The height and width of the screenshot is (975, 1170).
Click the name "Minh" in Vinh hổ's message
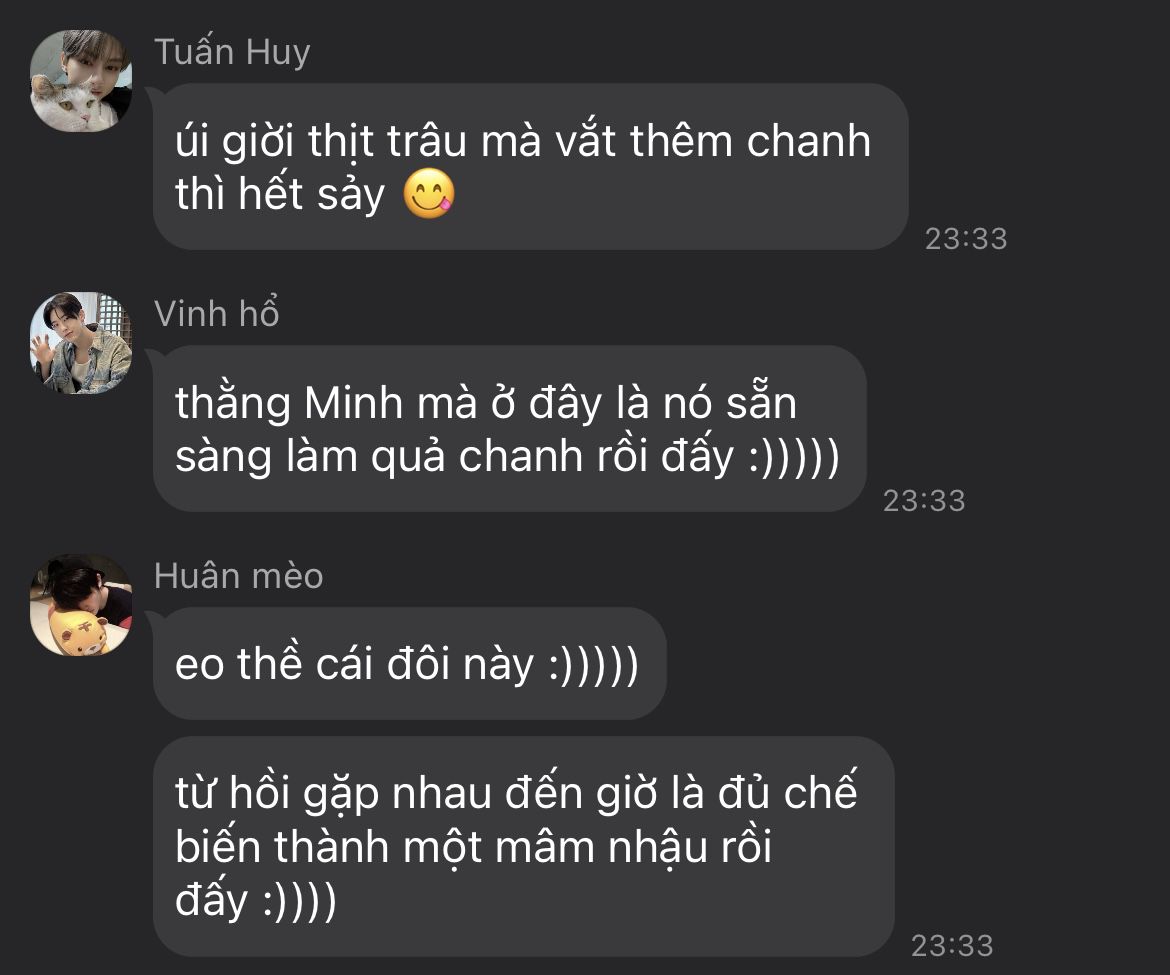(x=354, y=403)
